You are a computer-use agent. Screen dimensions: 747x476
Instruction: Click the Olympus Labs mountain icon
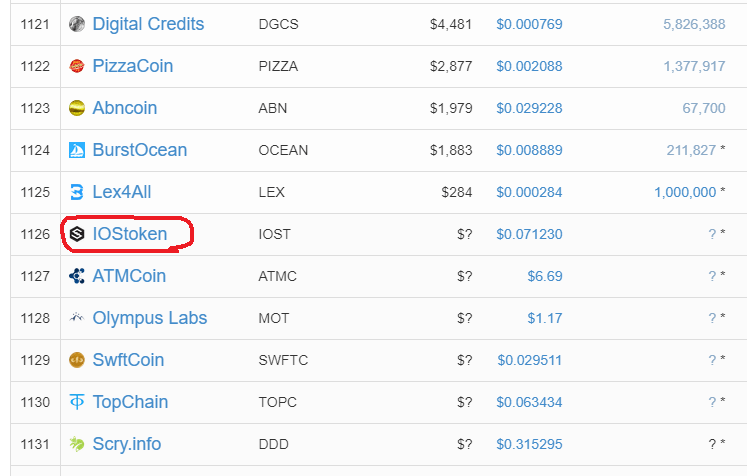[x=77, y=317]
